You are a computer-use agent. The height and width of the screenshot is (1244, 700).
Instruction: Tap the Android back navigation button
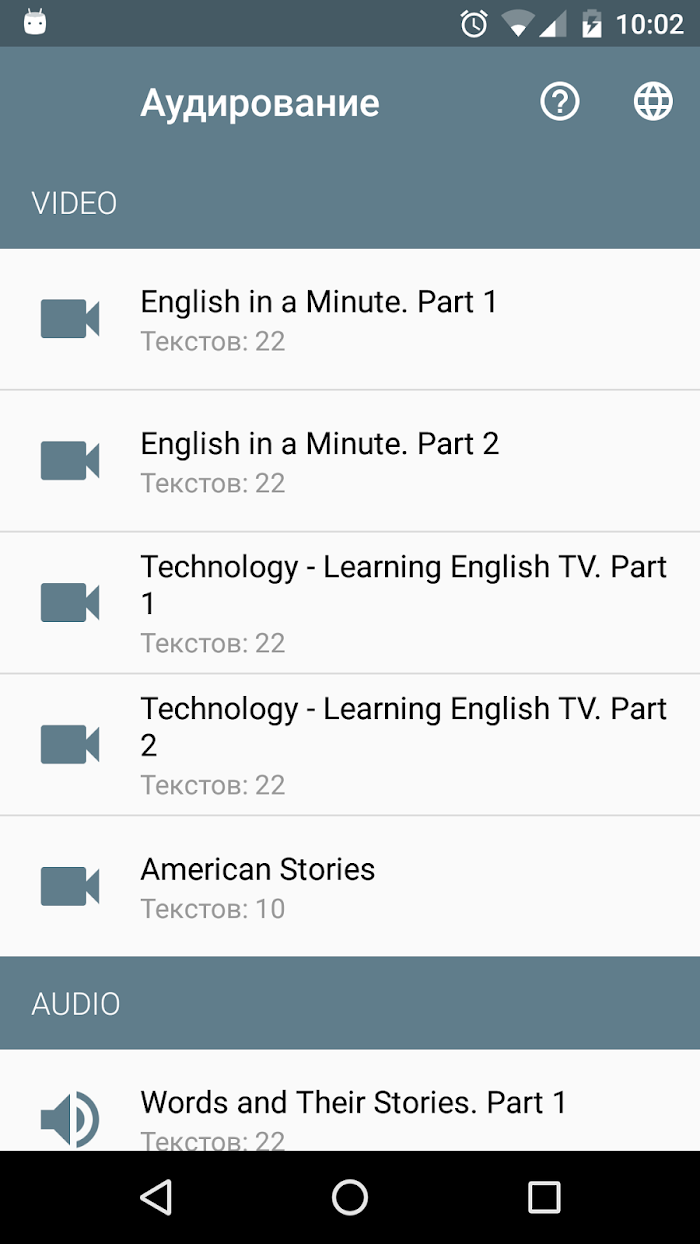tap(156, 1197)
